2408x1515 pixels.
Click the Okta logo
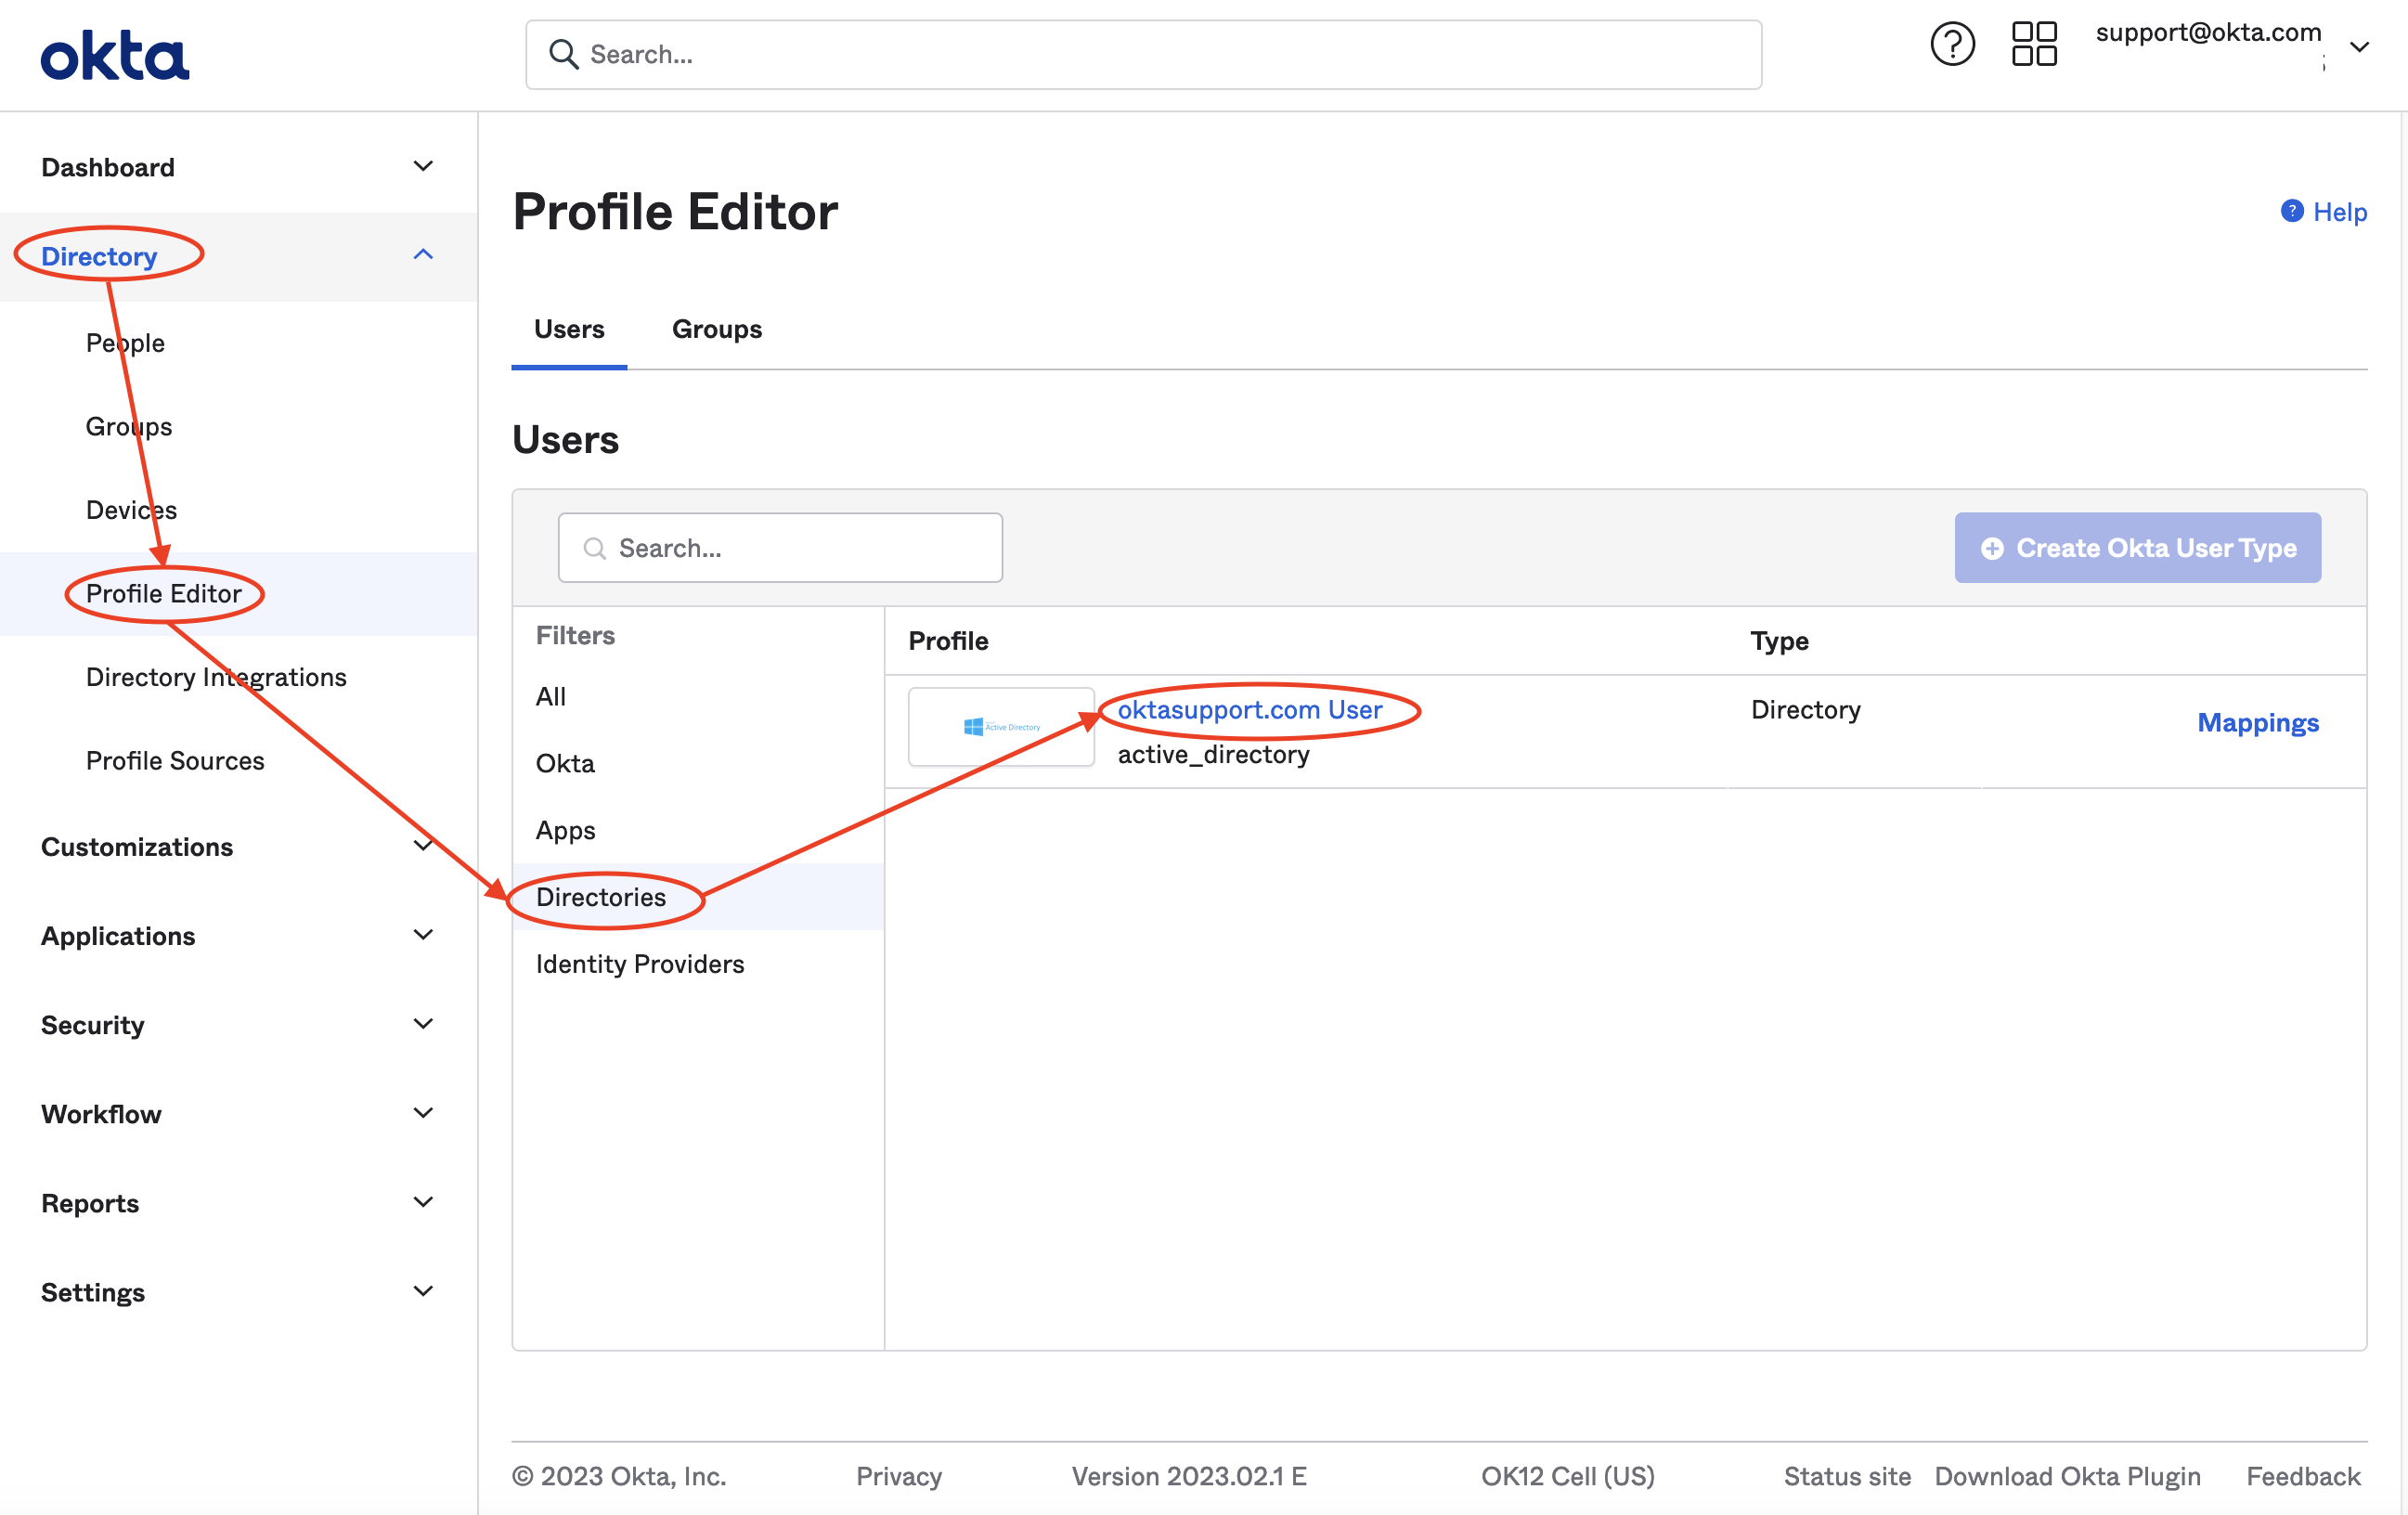pos(114,53)
